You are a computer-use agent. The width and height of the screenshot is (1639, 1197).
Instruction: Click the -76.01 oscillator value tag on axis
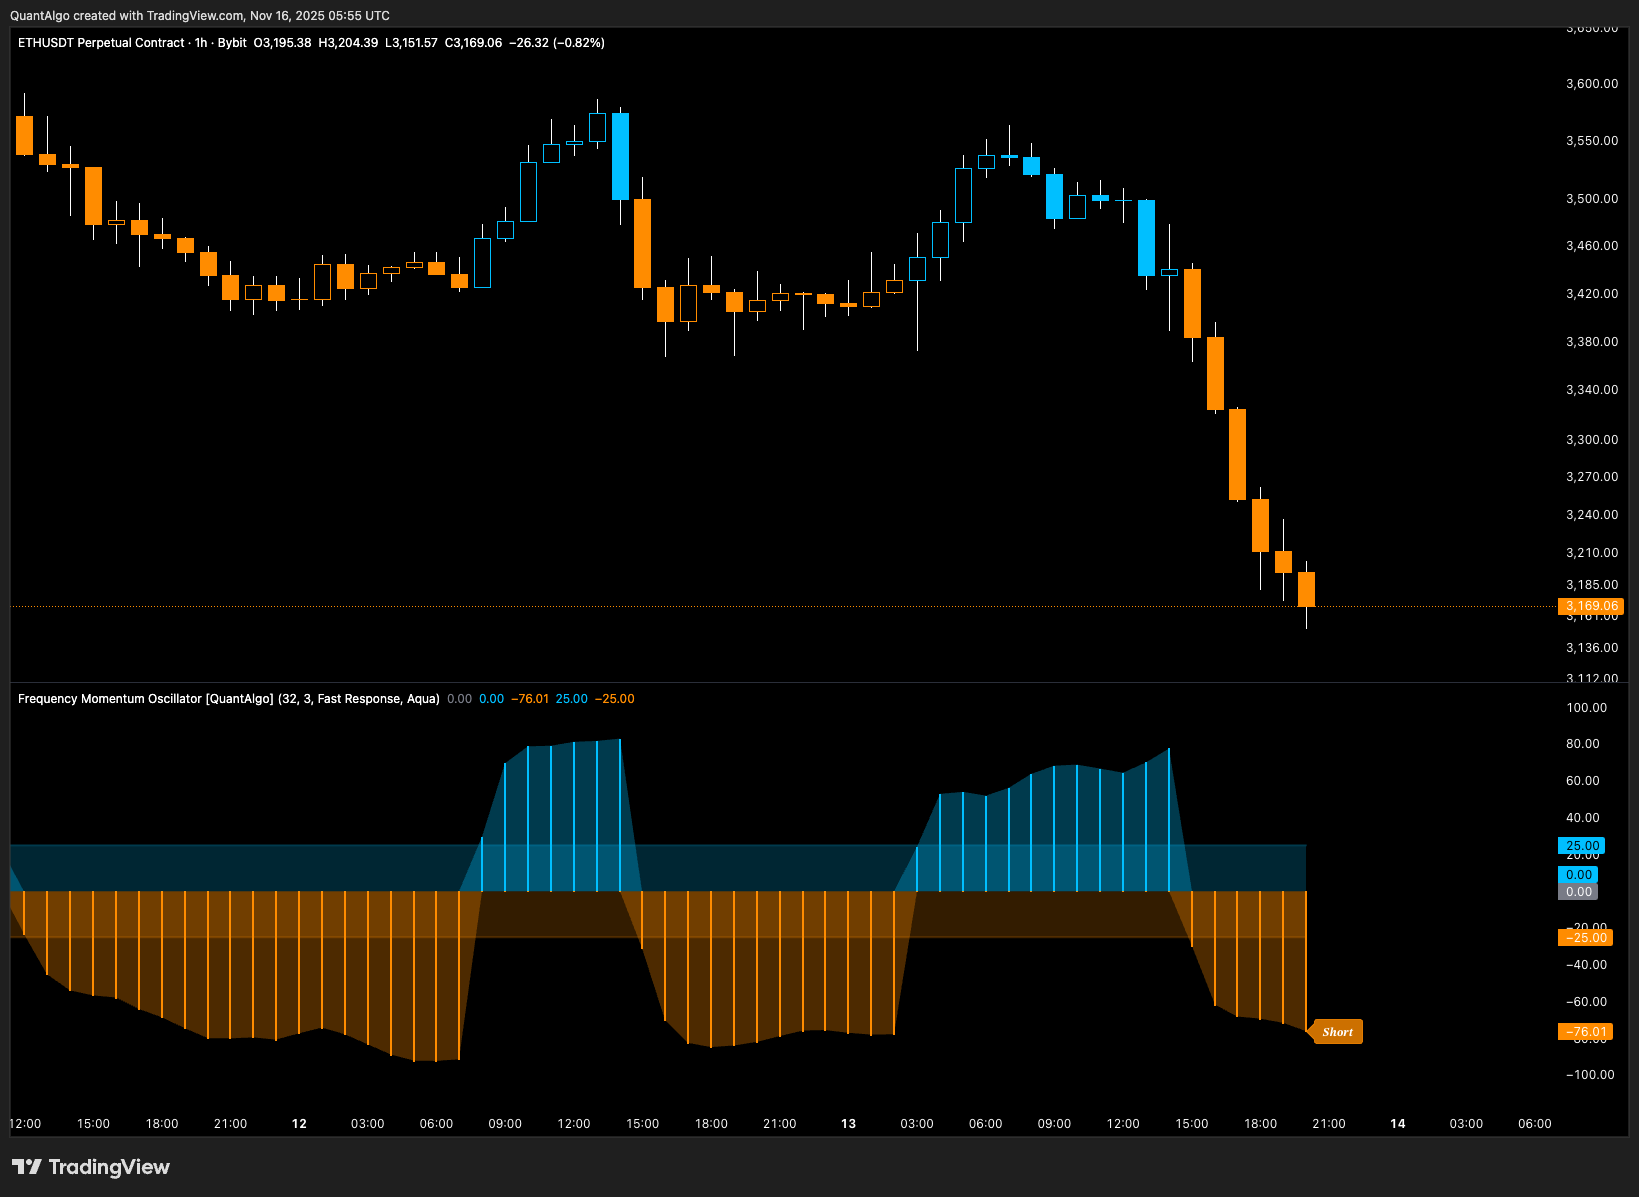pos(1586,1032)
